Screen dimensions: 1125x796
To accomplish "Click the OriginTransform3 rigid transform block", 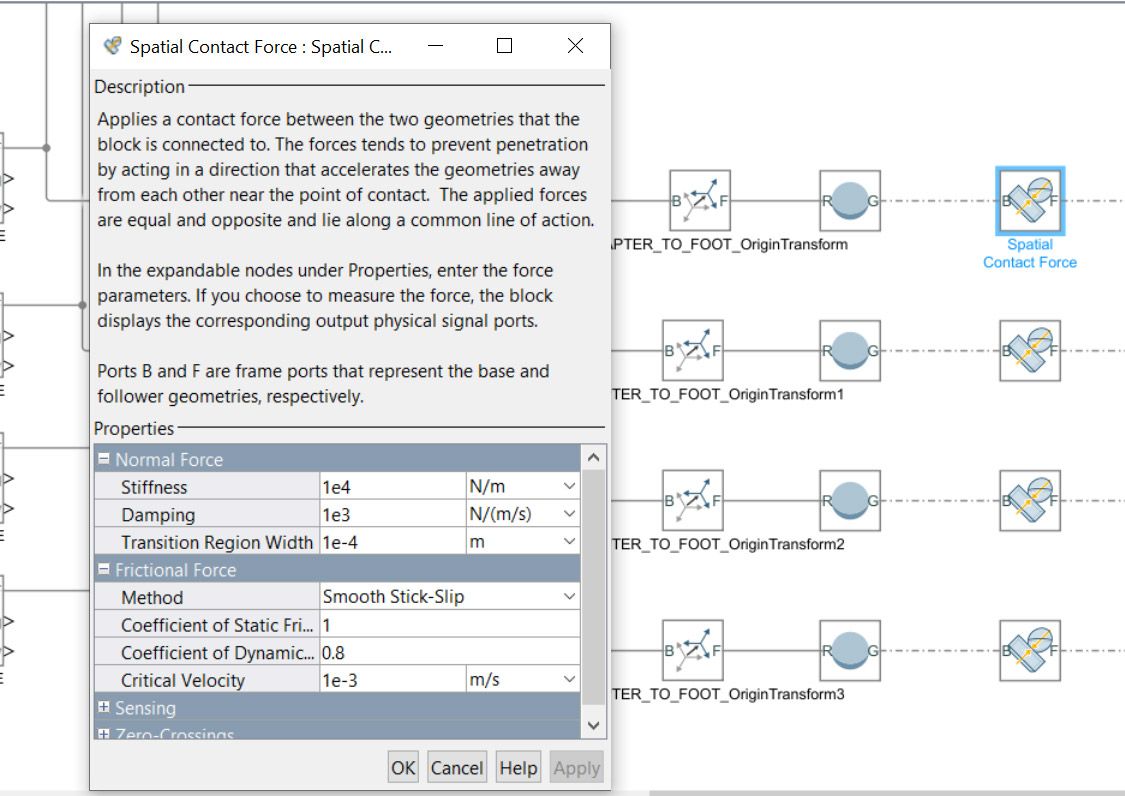I will tap(692, 651).
